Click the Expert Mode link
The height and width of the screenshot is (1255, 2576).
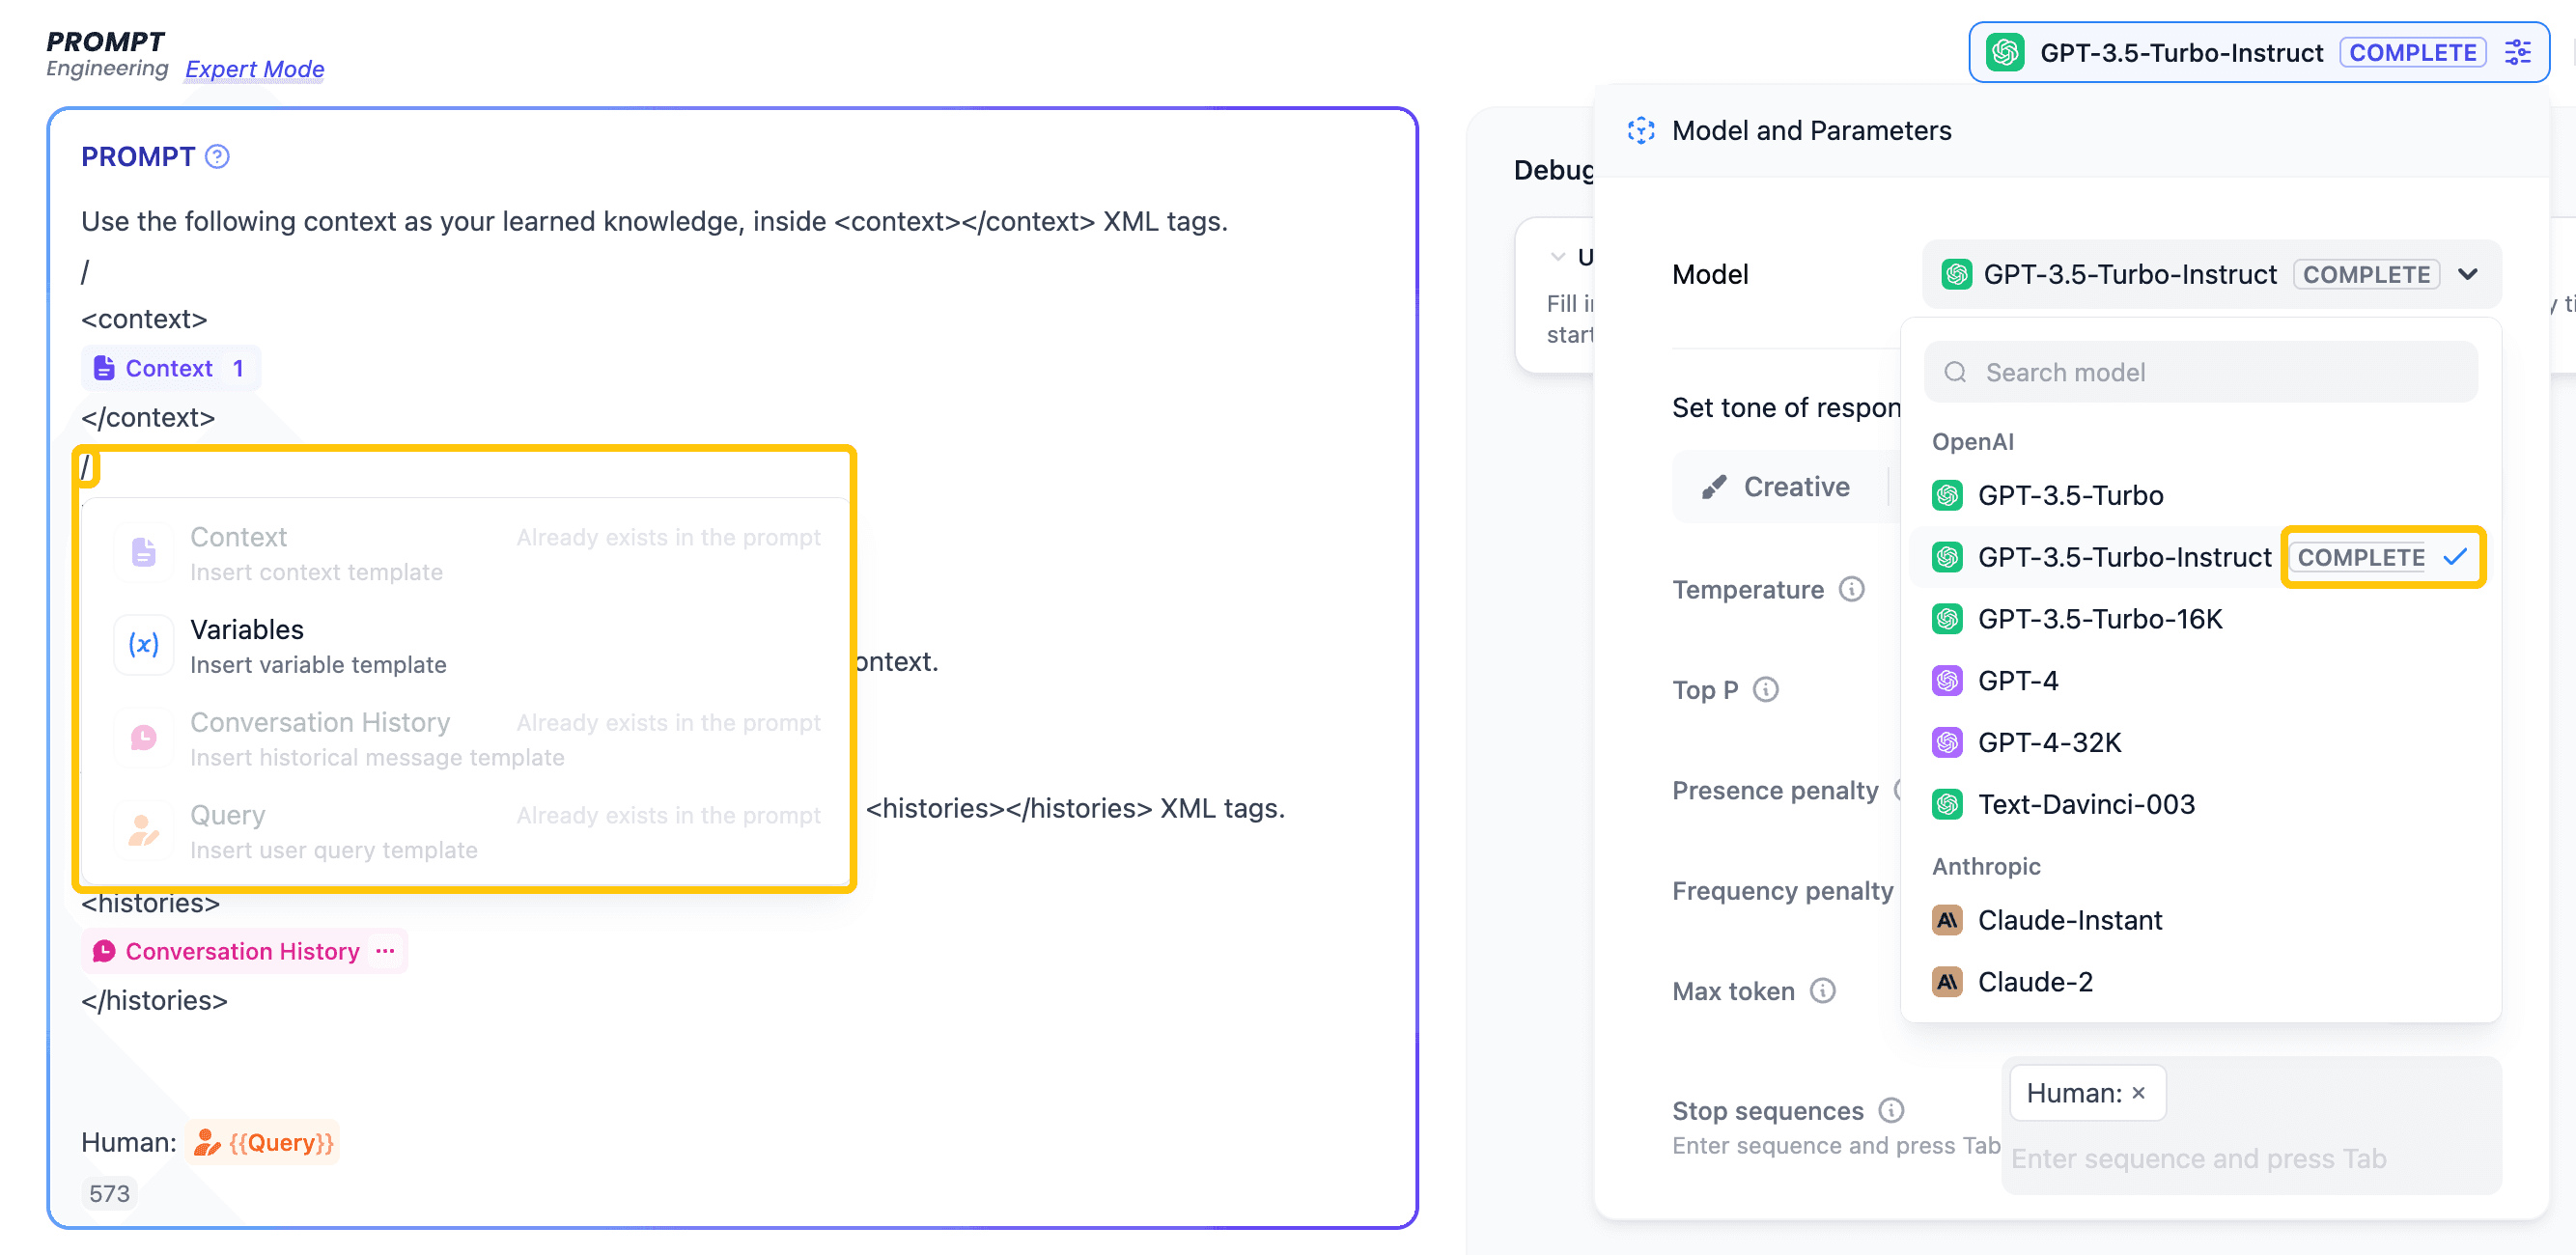tap(254, 69)
